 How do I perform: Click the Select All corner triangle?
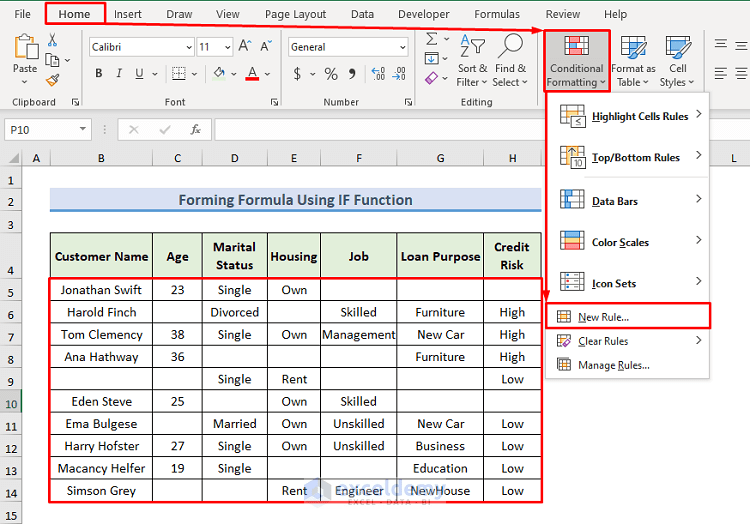coord(13,158)
